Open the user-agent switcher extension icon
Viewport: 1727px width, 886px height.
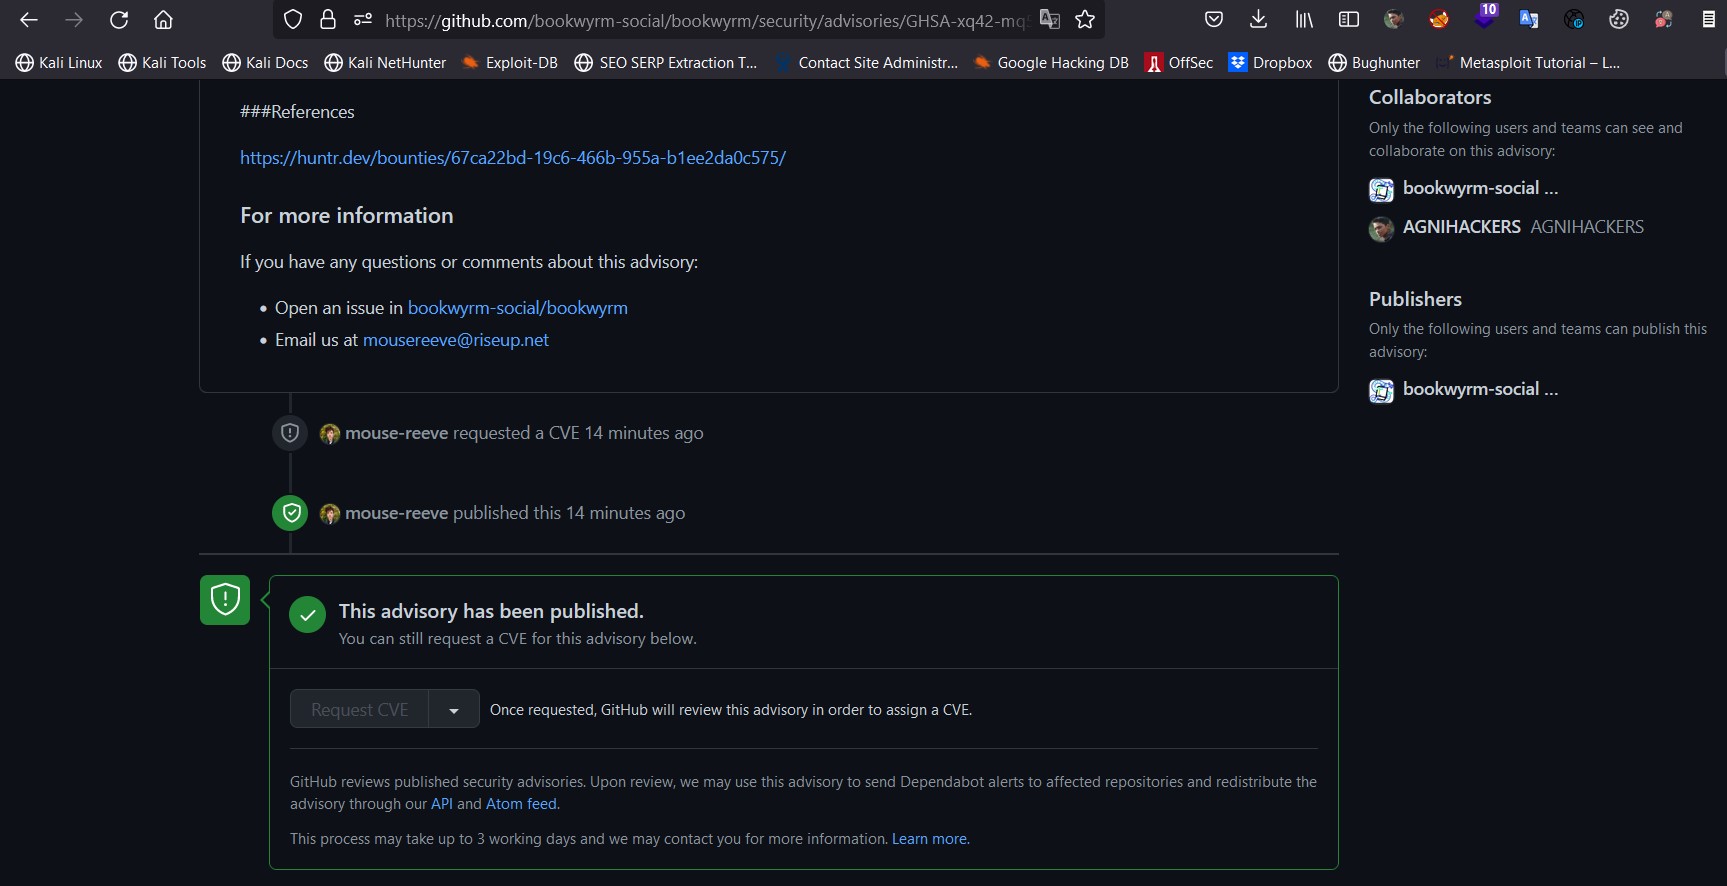1664,19
